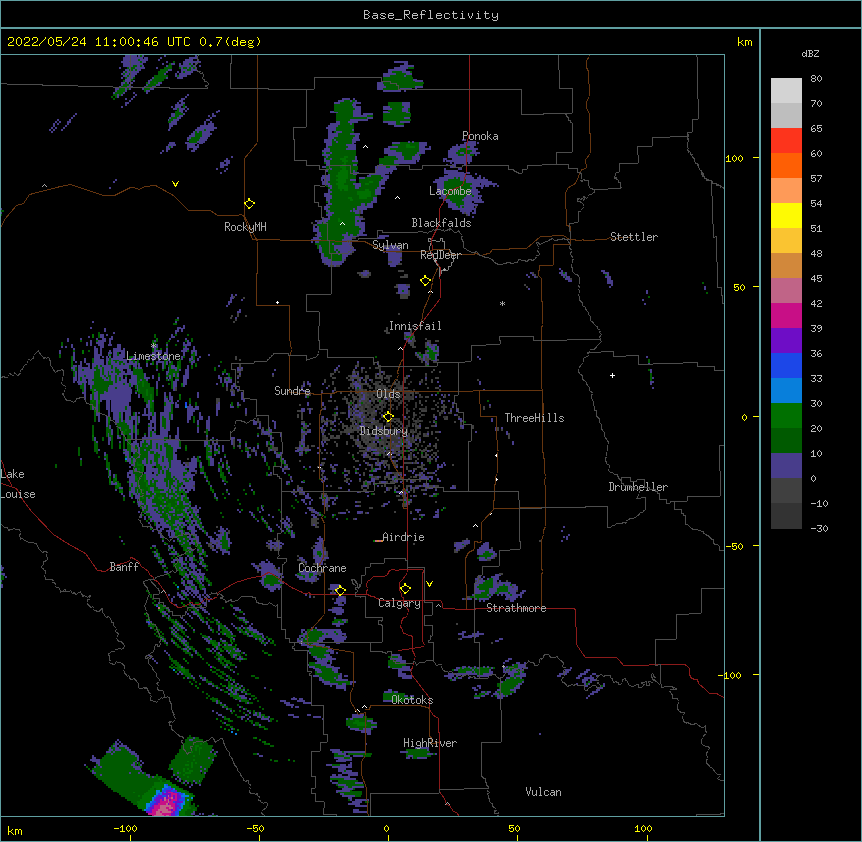Screen dimensions: 862x842
Task: Select the Limestone label
Action: (153, 356)
